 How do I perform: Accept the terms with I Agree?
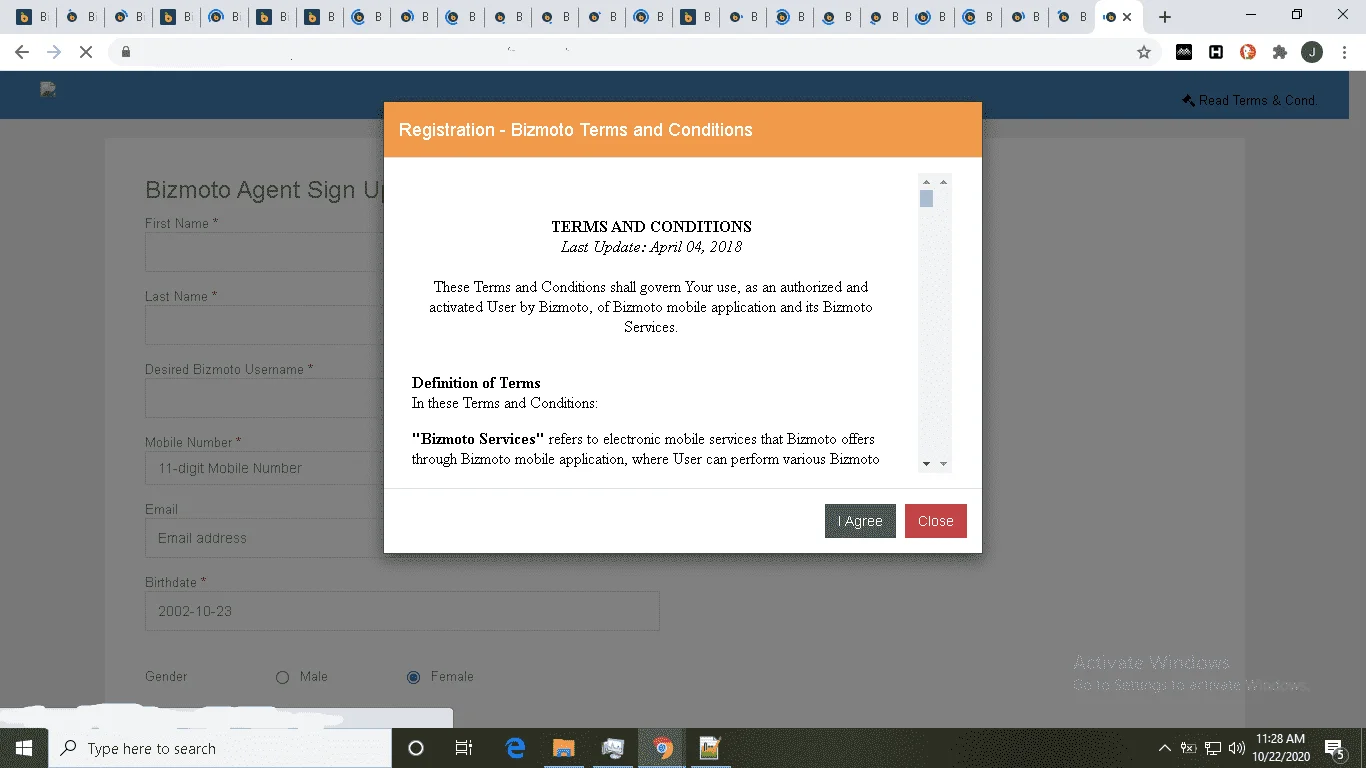[860, 521]
